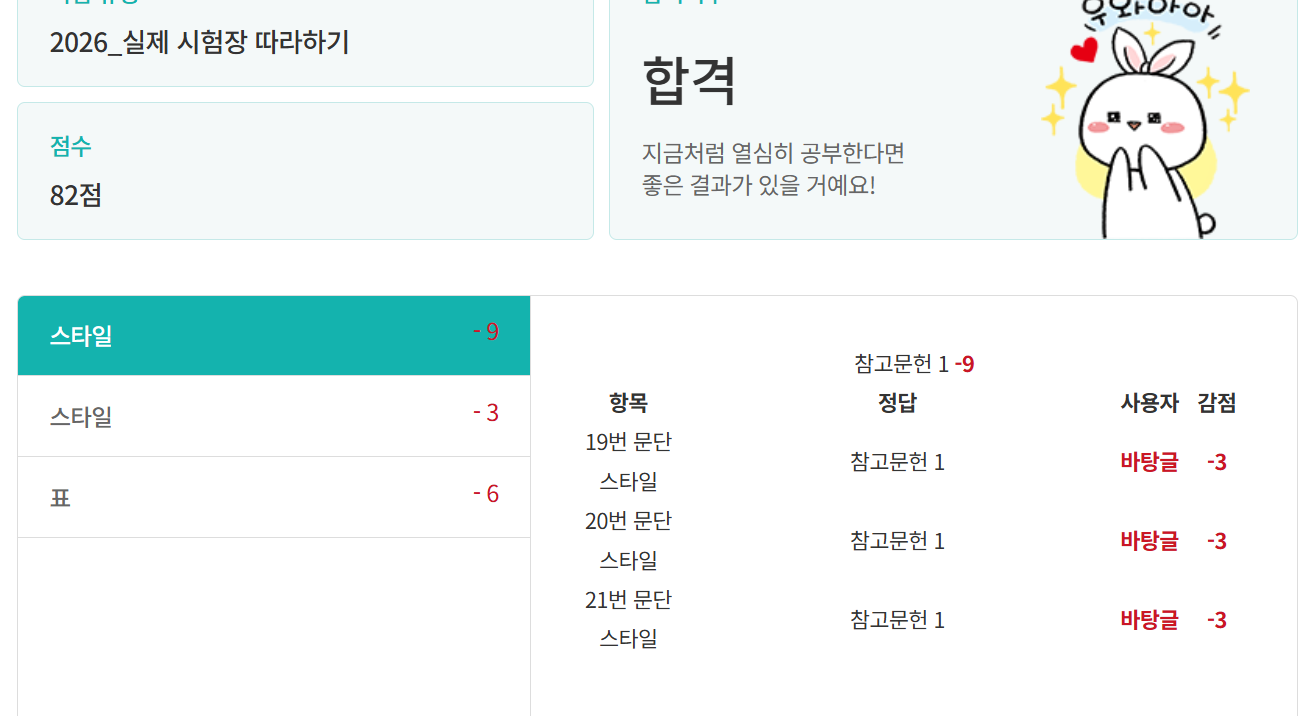The image size is (1307, 716).
Task: Select the 20번 문단 row item
Action: click(x=628, y=521)
